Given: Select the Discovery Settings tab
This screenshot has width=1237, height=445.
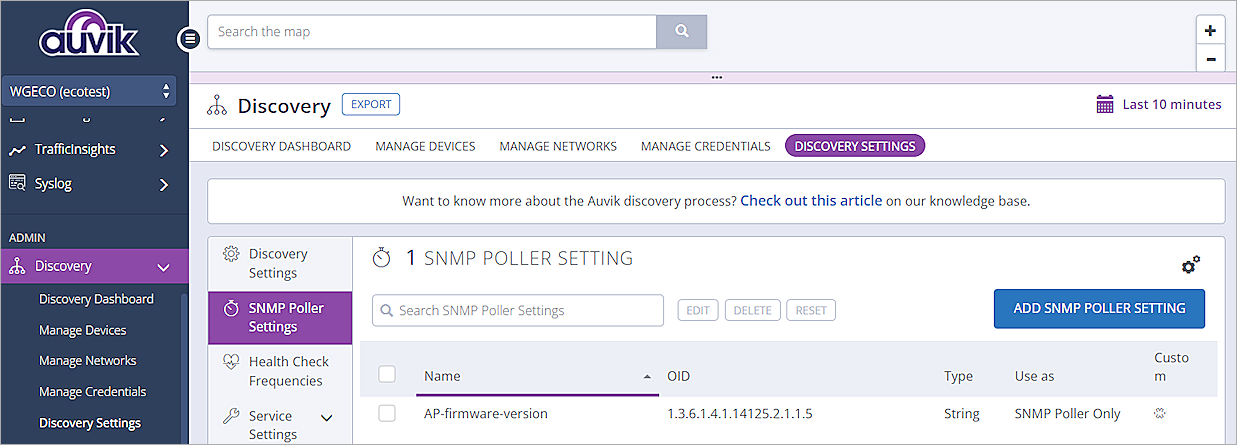Looking at the screenshot, I should coord(855,146).
